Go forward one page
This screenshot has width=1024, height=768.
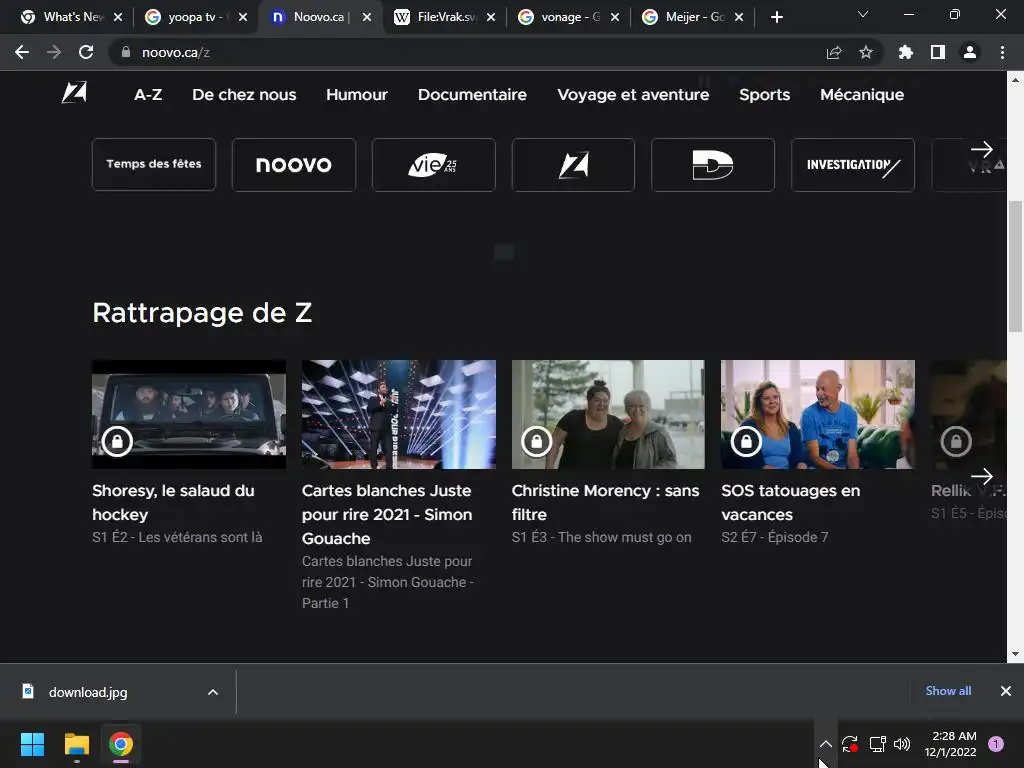[x=54, y=52]
